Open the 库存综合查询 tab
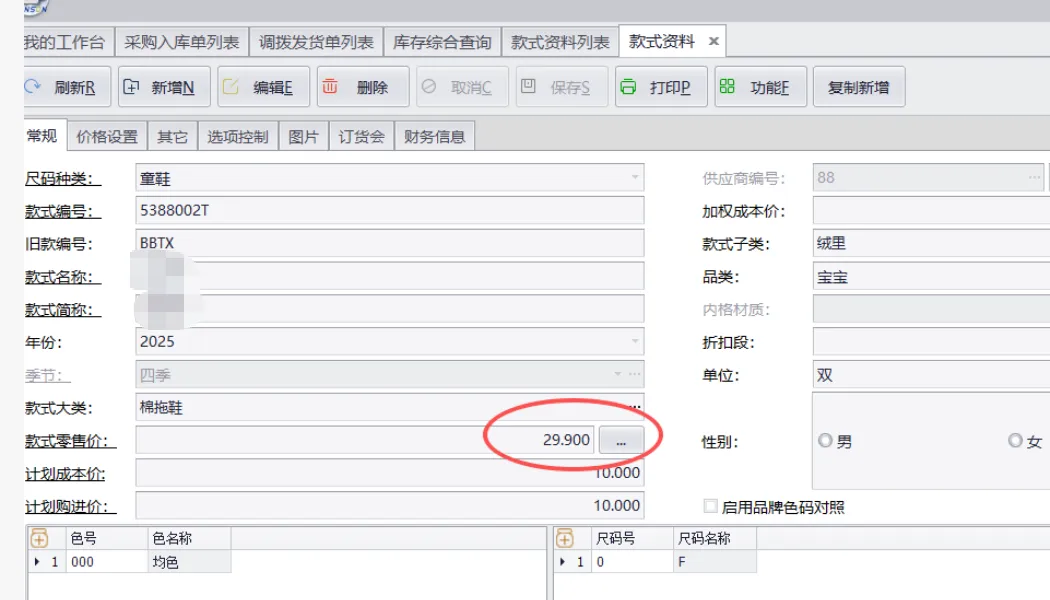The image size is (1050, 600). pos(442,42)
